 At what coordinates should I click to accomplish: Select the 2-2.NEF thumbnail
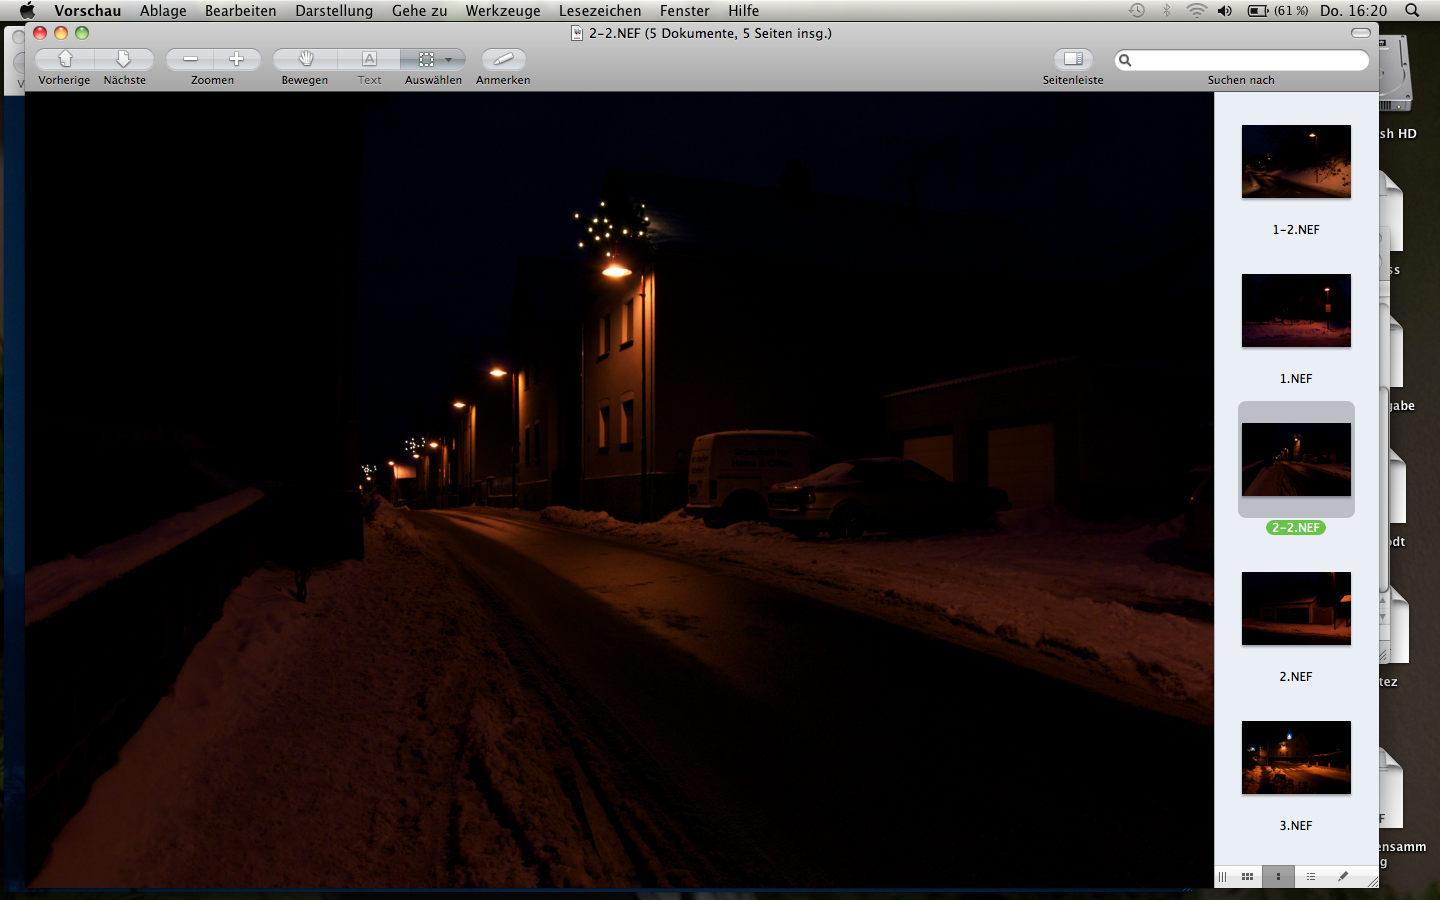click(x=1296, y=459)
